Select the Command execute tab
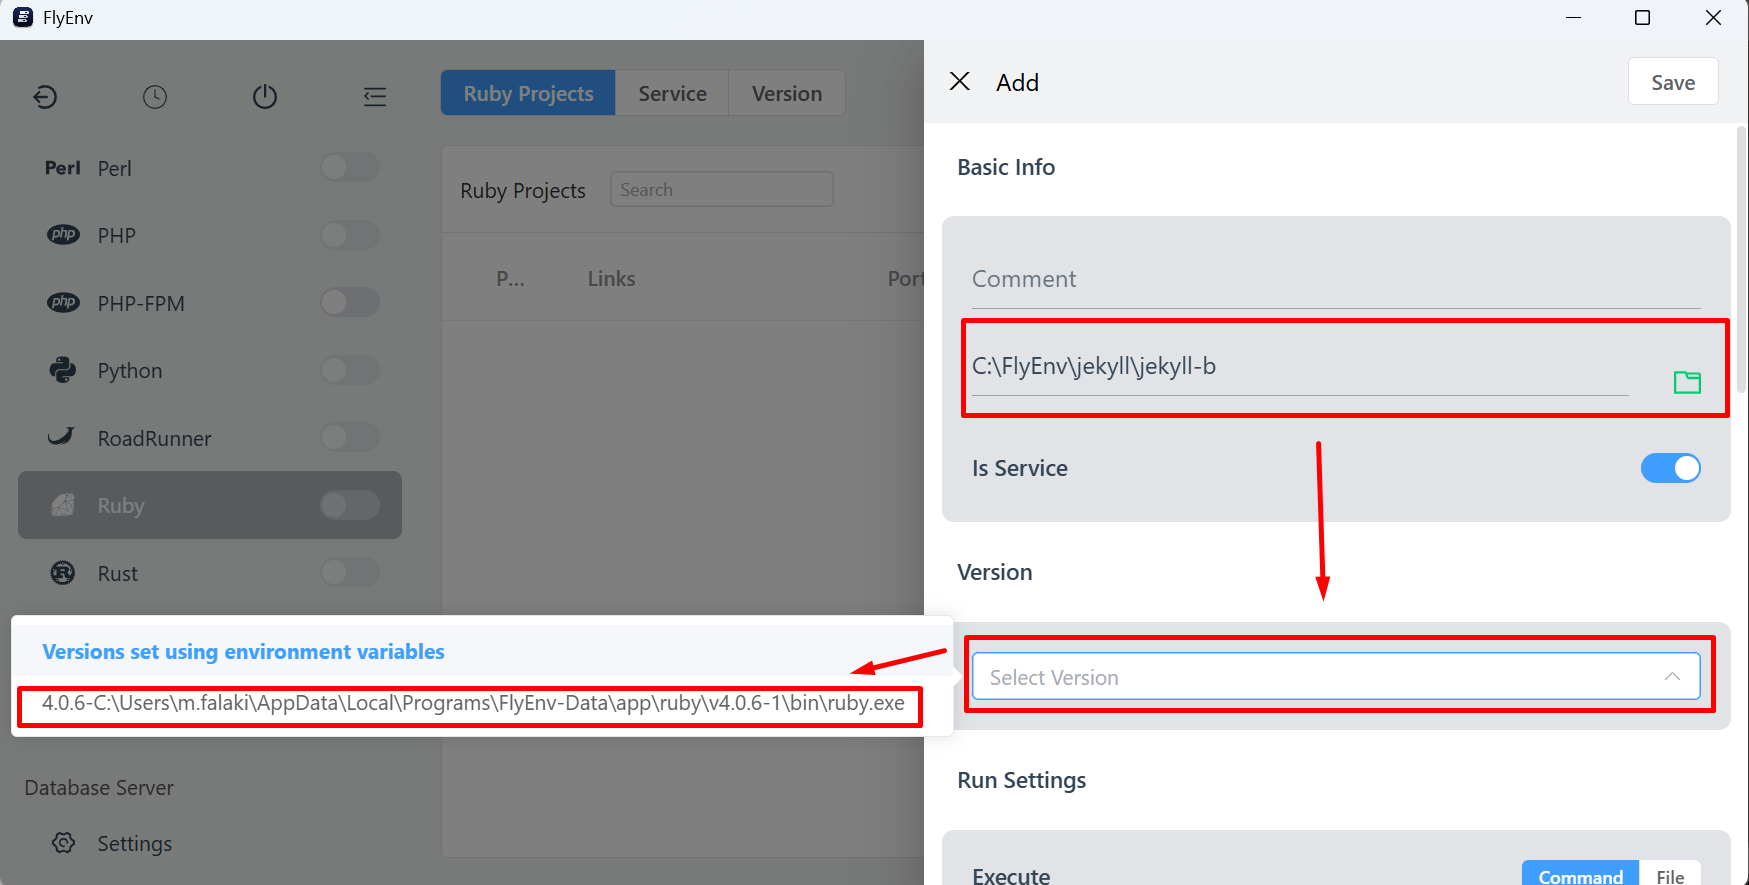 1580,874
